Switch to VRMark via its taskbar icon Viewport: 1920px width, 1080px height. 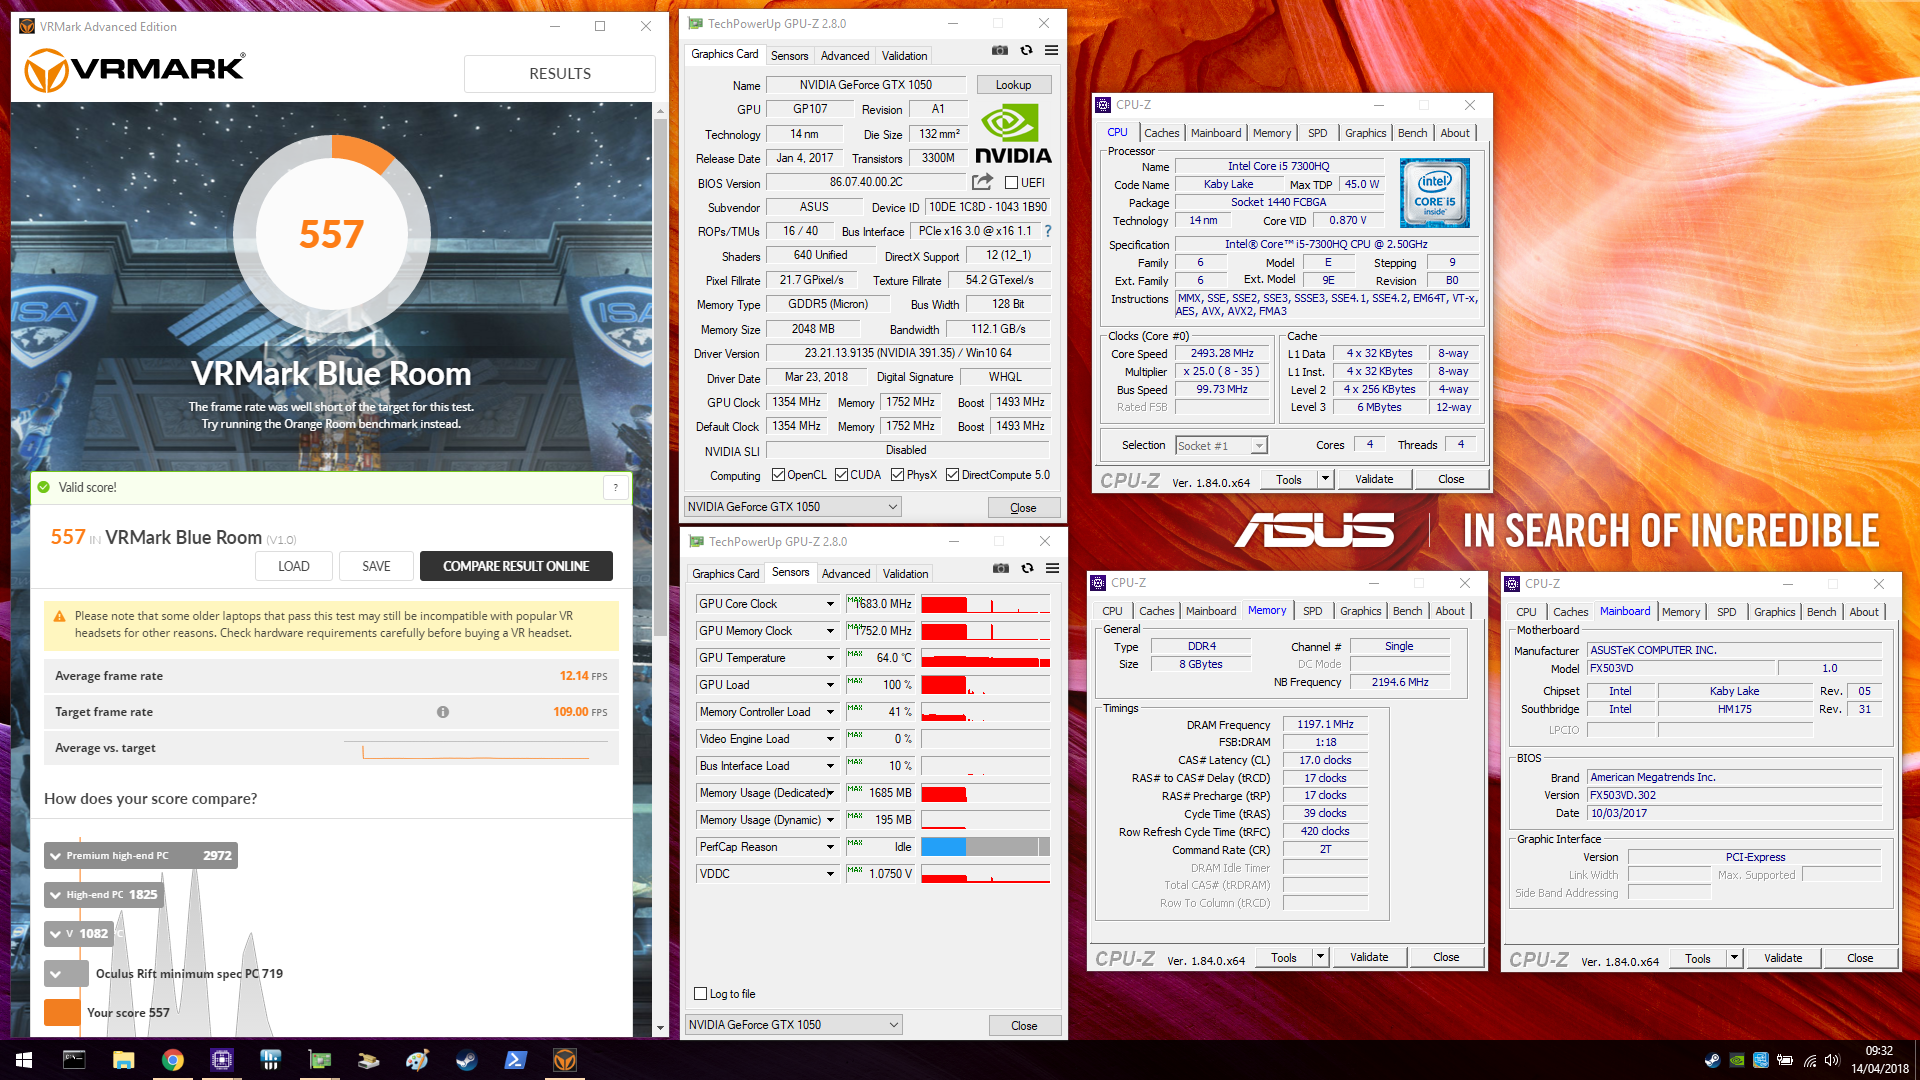[x=565, y=1060]
